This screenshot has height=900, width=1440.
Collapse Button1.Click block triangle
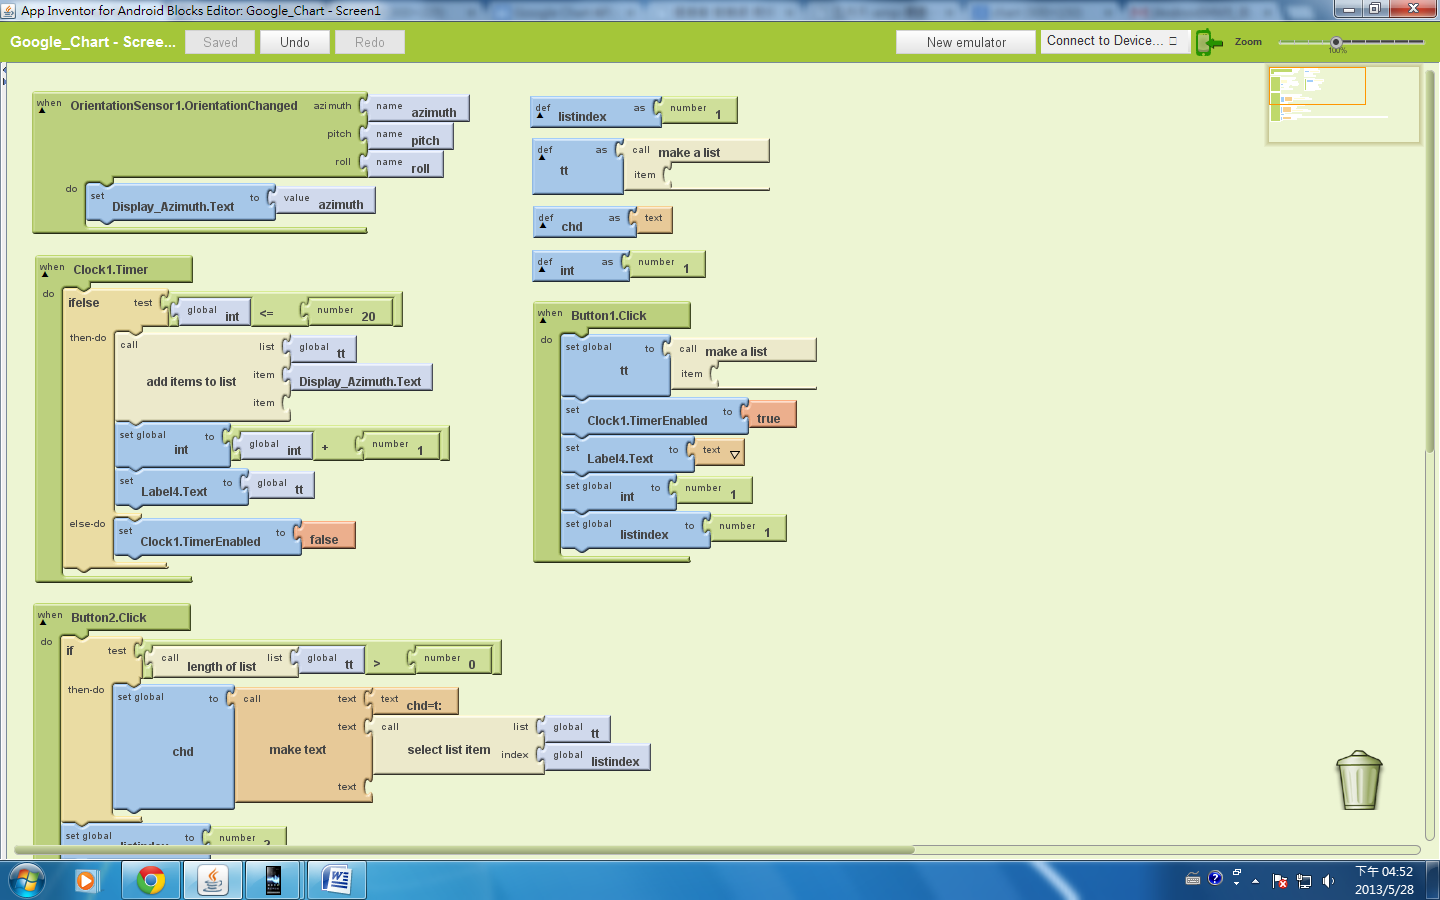tap(543, 321)
